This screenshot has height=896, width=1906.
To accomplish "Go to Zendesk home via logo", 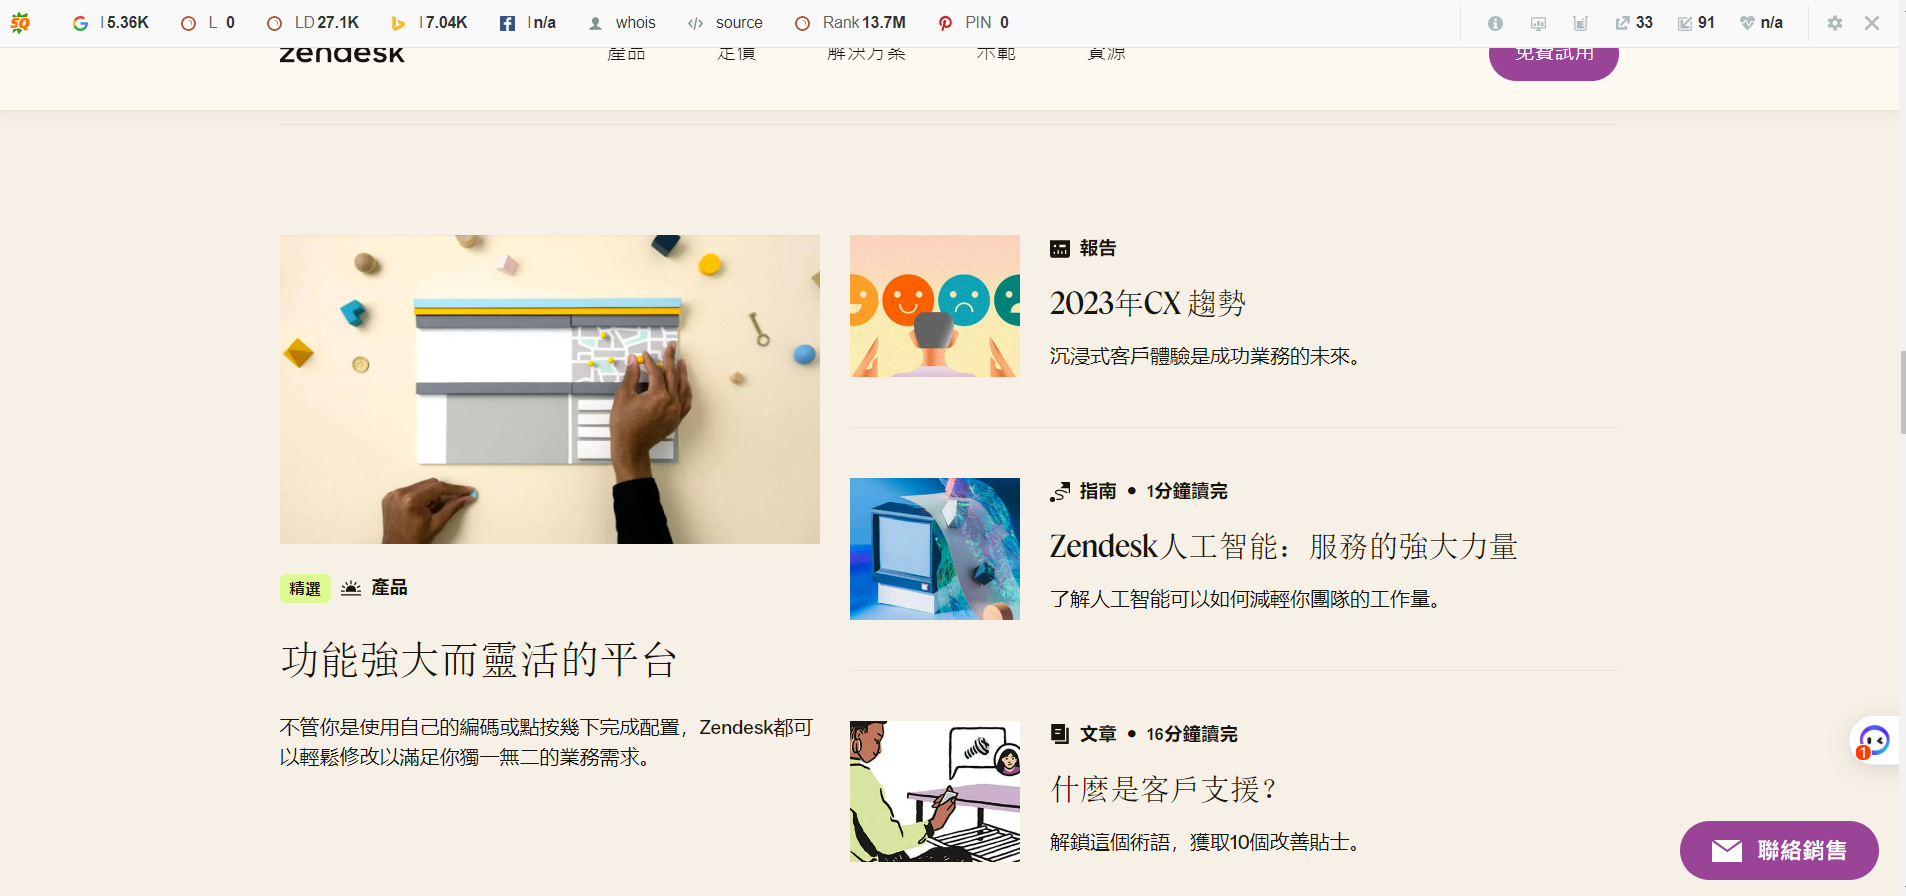I will [x=342, y=54].
